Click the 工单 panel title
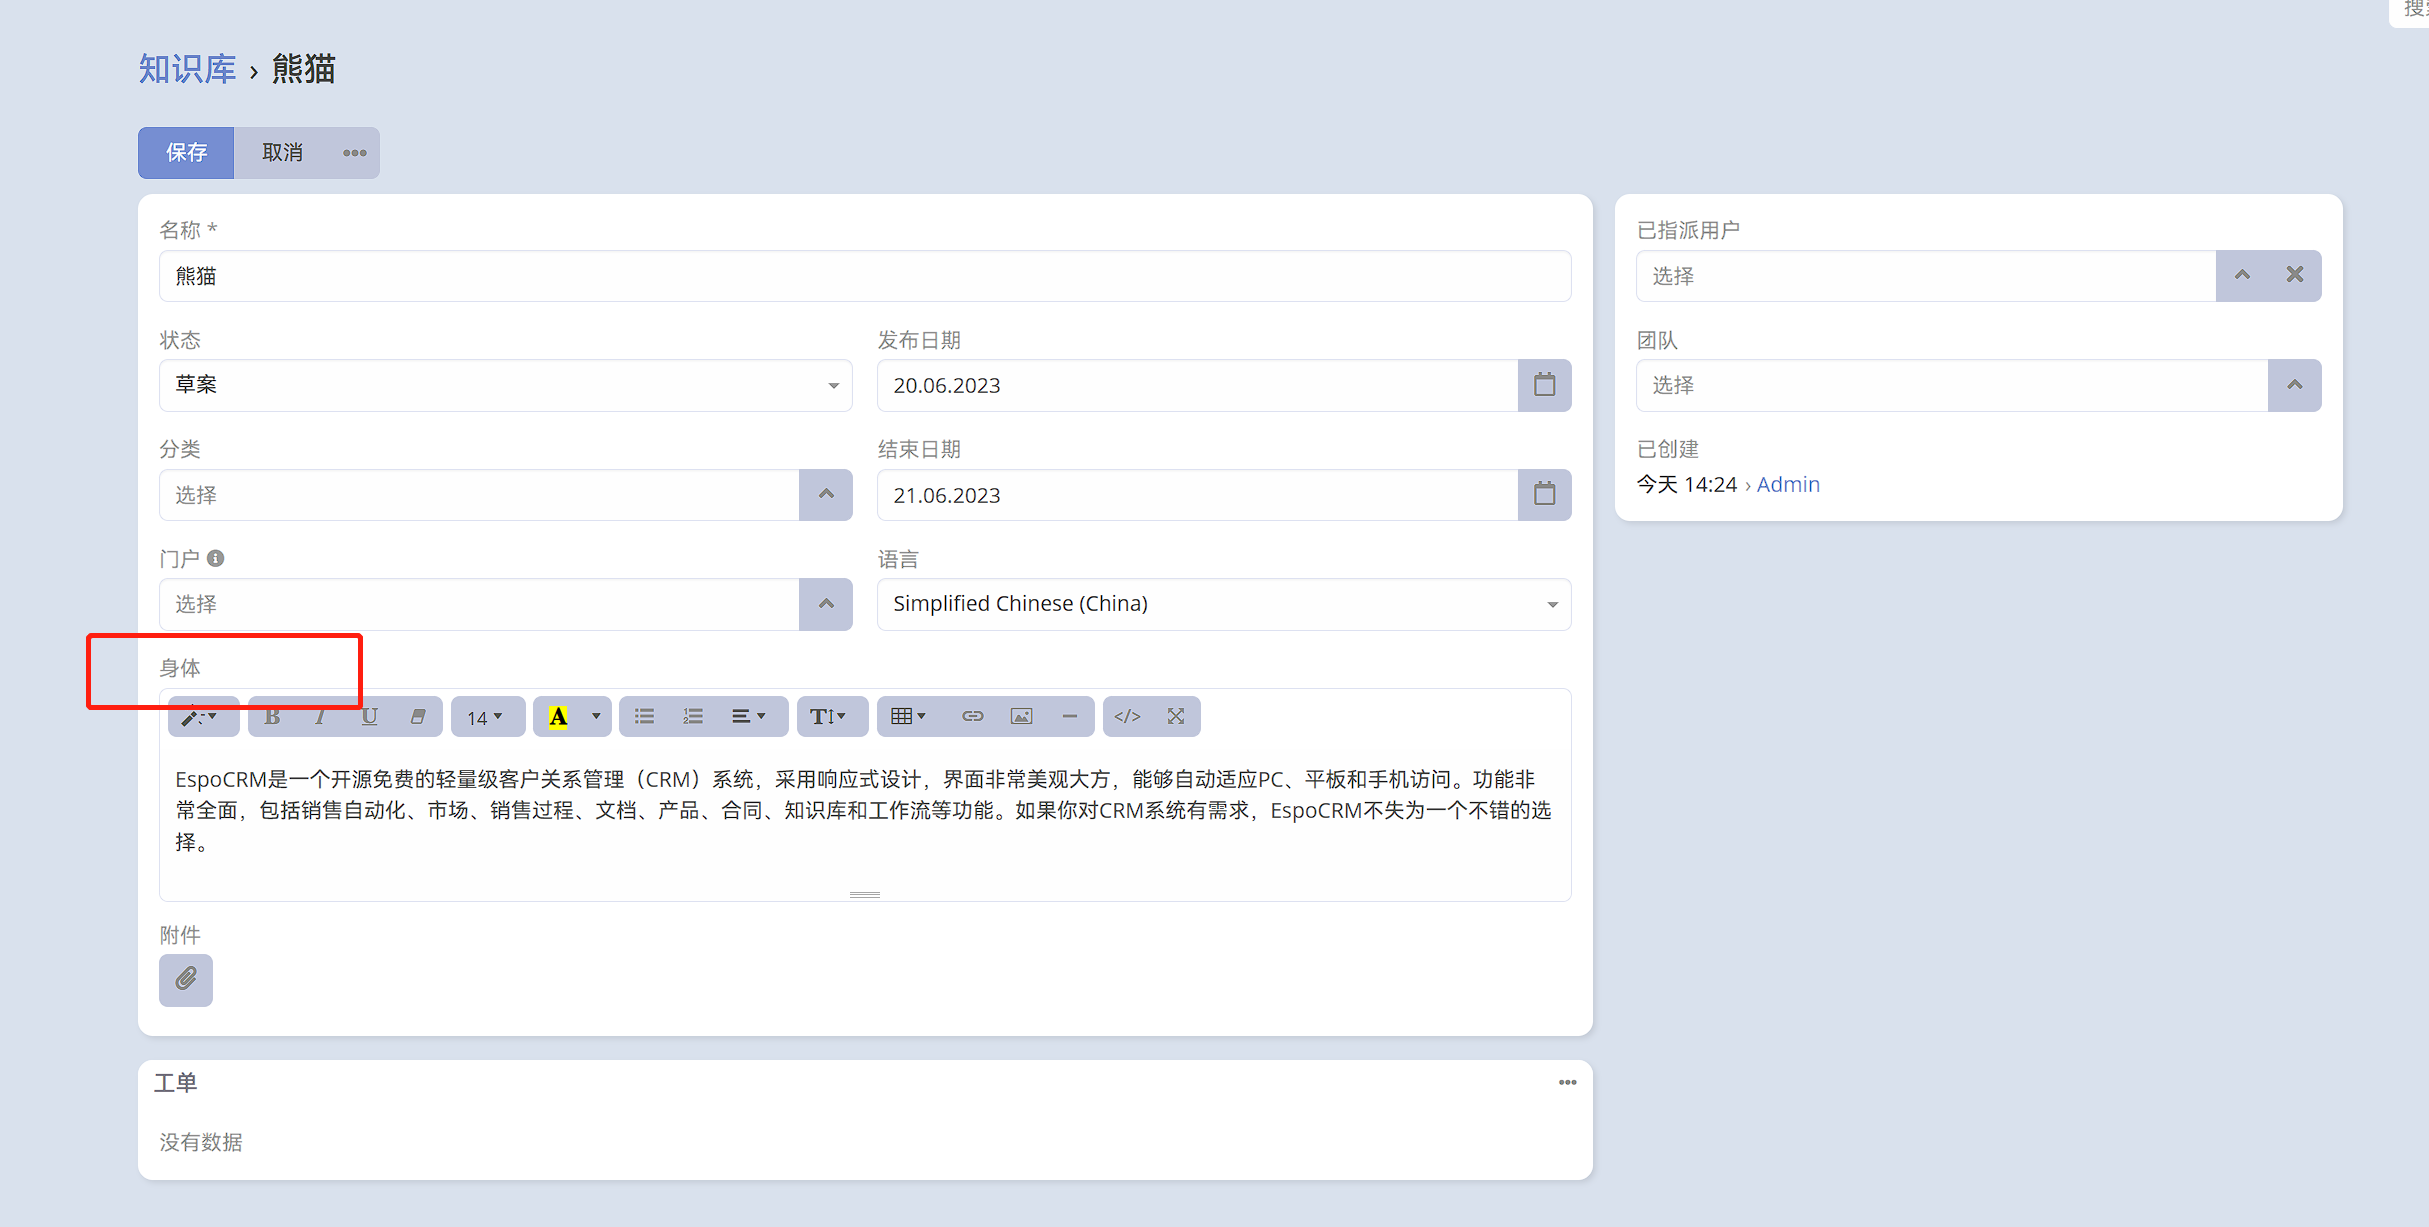The height and width of the screenshot is (1227, 2429). [x=176, y=1083]
